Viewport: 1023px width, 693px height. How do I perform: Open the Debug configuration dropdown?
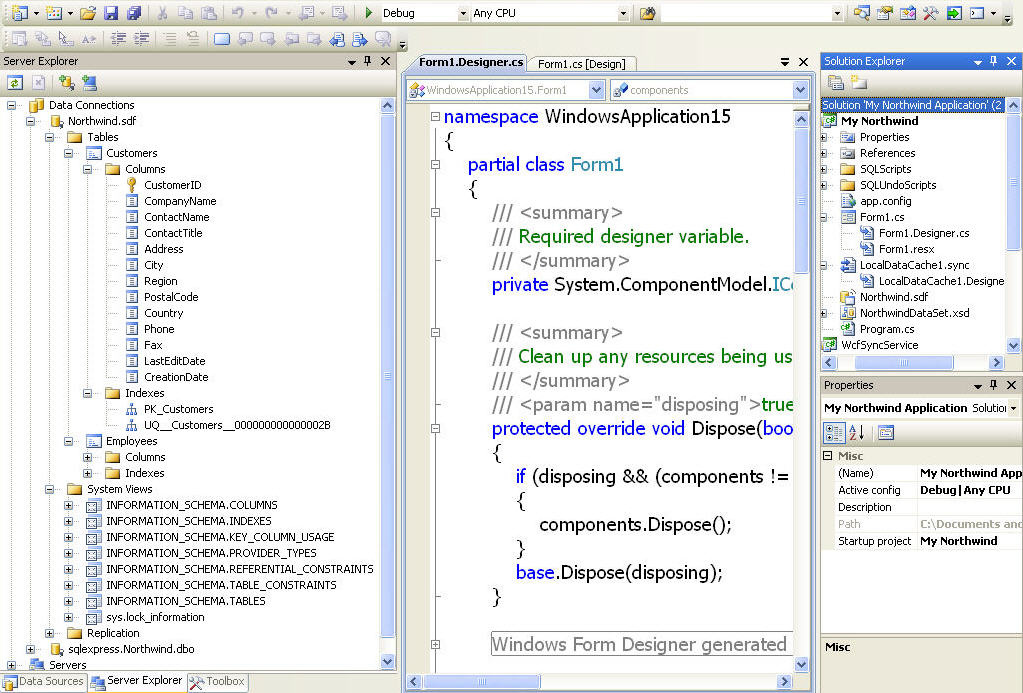(463, 14)
